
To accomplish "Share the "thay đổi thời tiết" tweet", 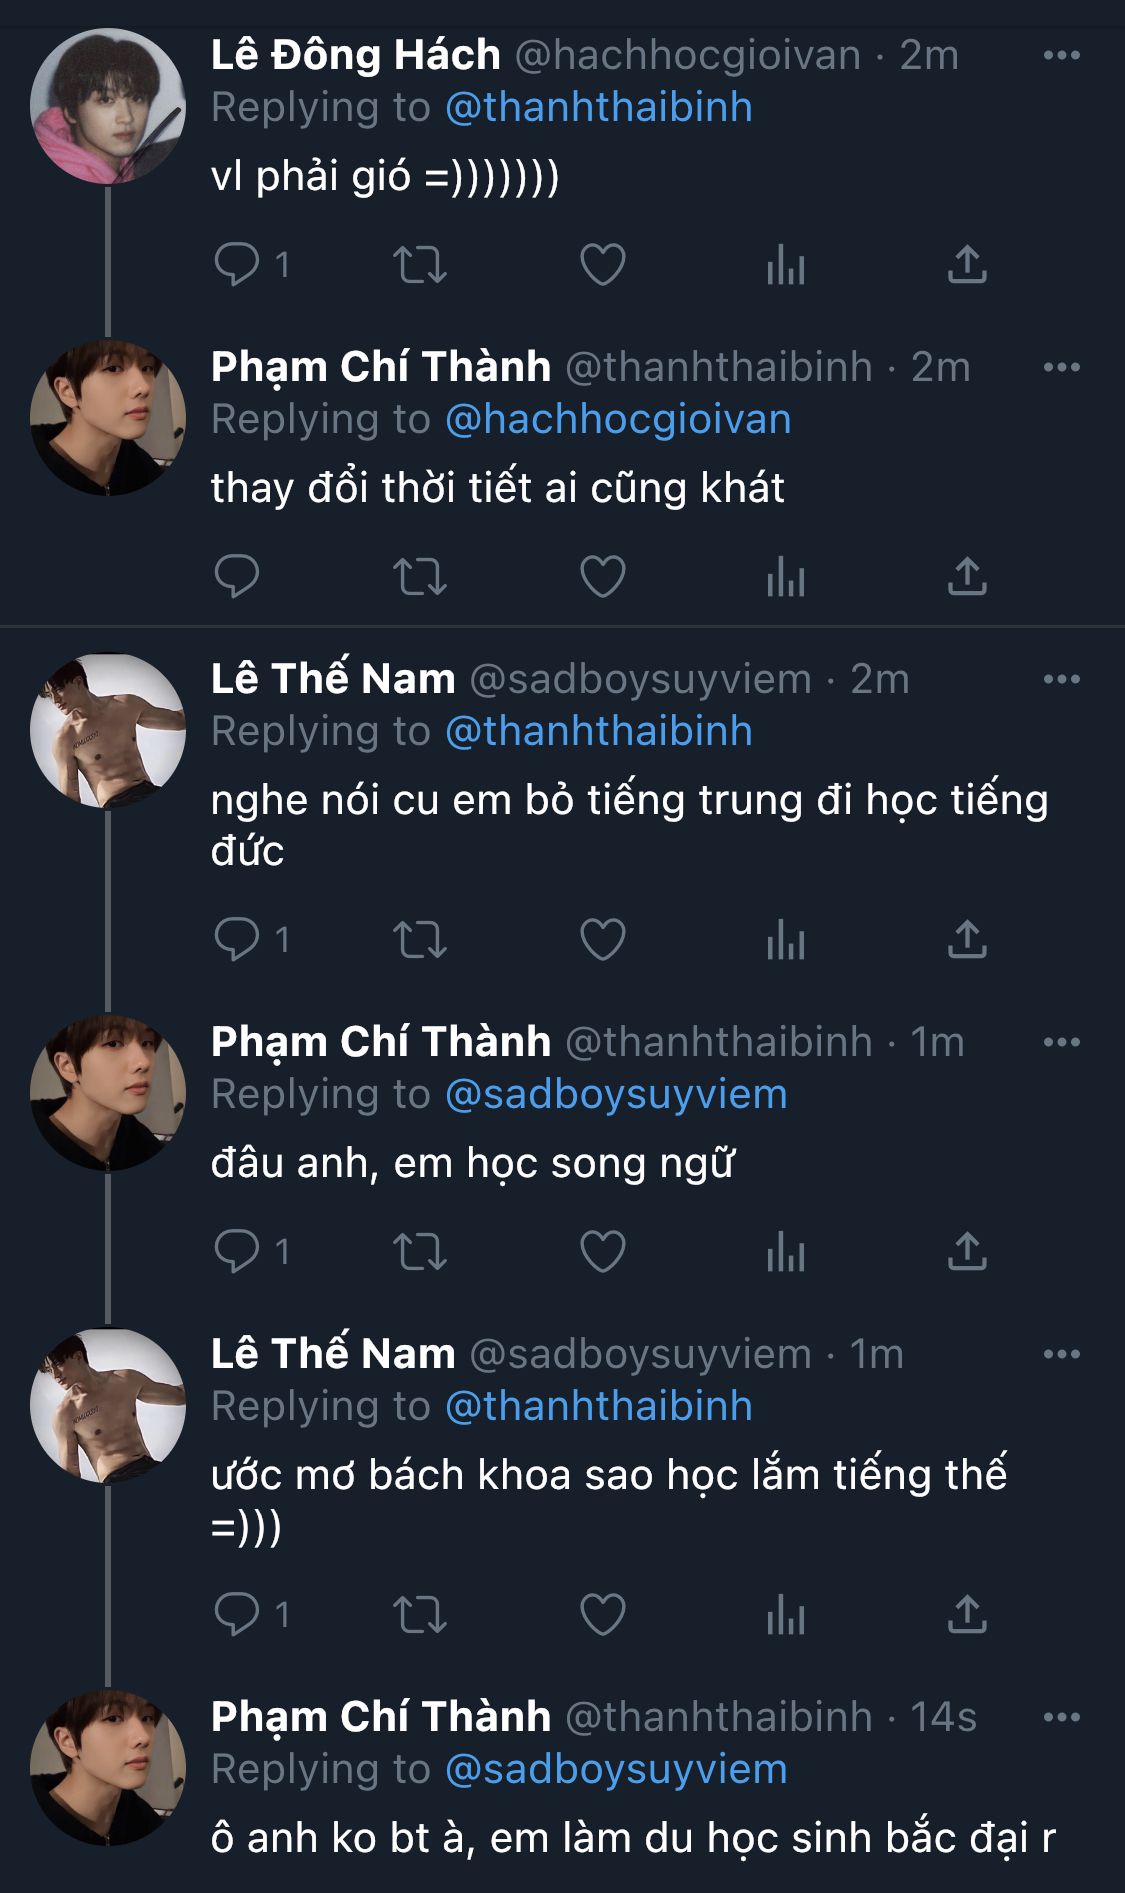I will (967, 577).
